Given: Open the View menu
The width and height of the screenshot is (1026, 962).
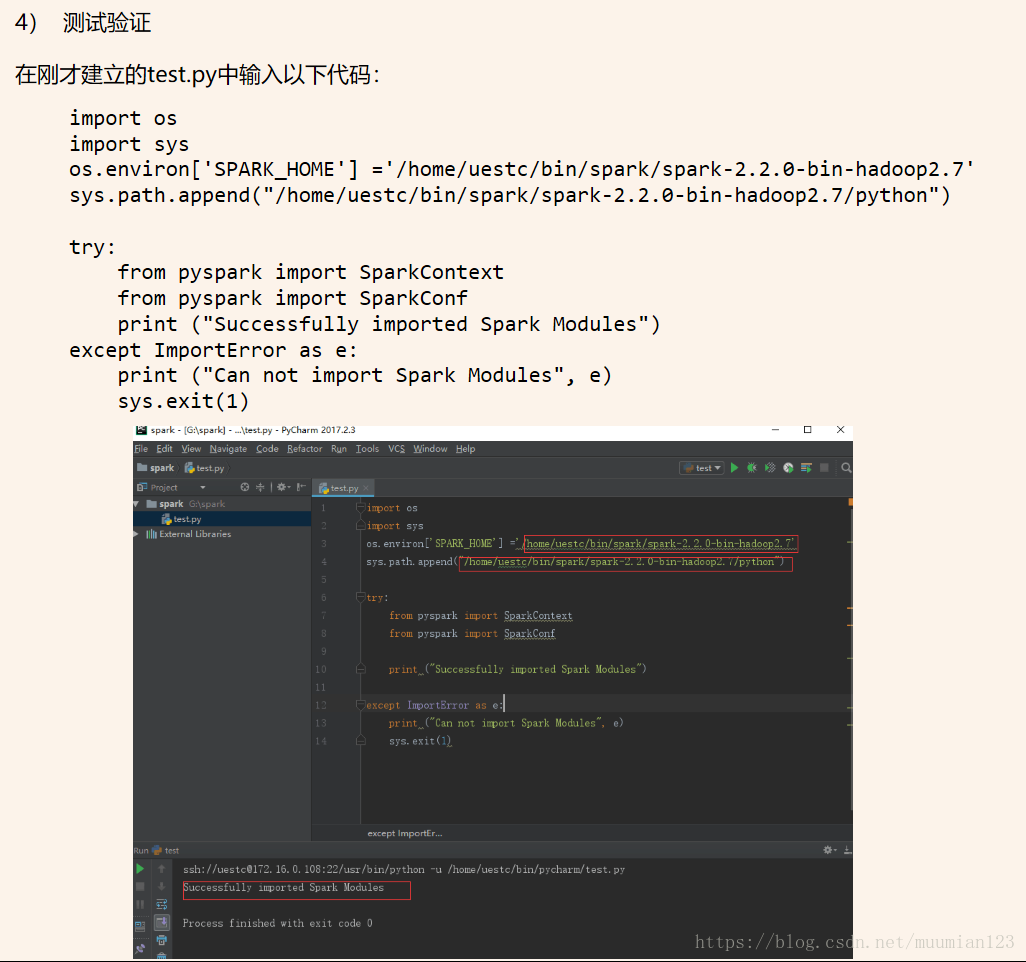Looking at the screenshot, I should [191, 449].
